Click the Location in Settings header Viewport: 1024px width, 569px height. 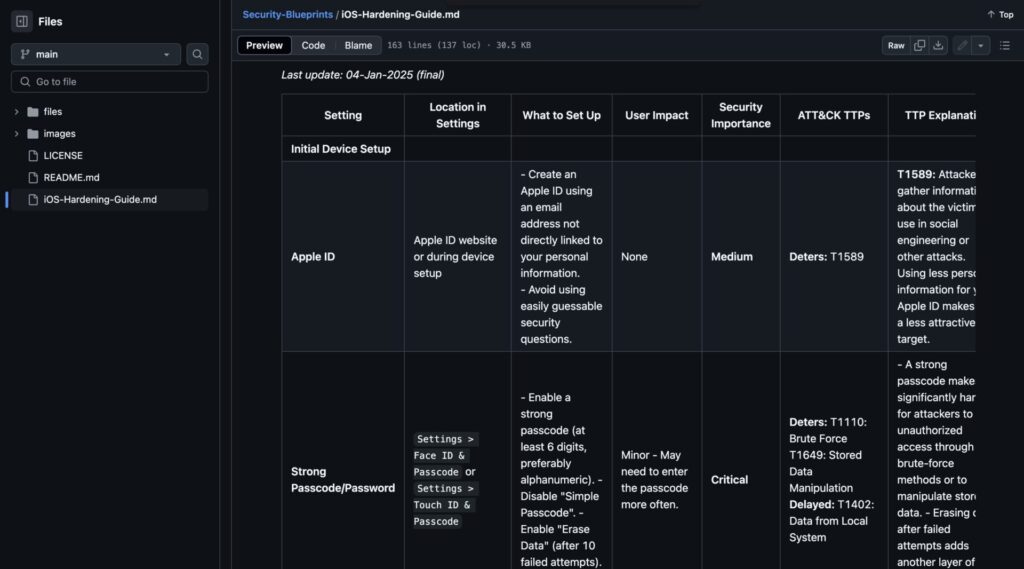(x=457, y=115)
